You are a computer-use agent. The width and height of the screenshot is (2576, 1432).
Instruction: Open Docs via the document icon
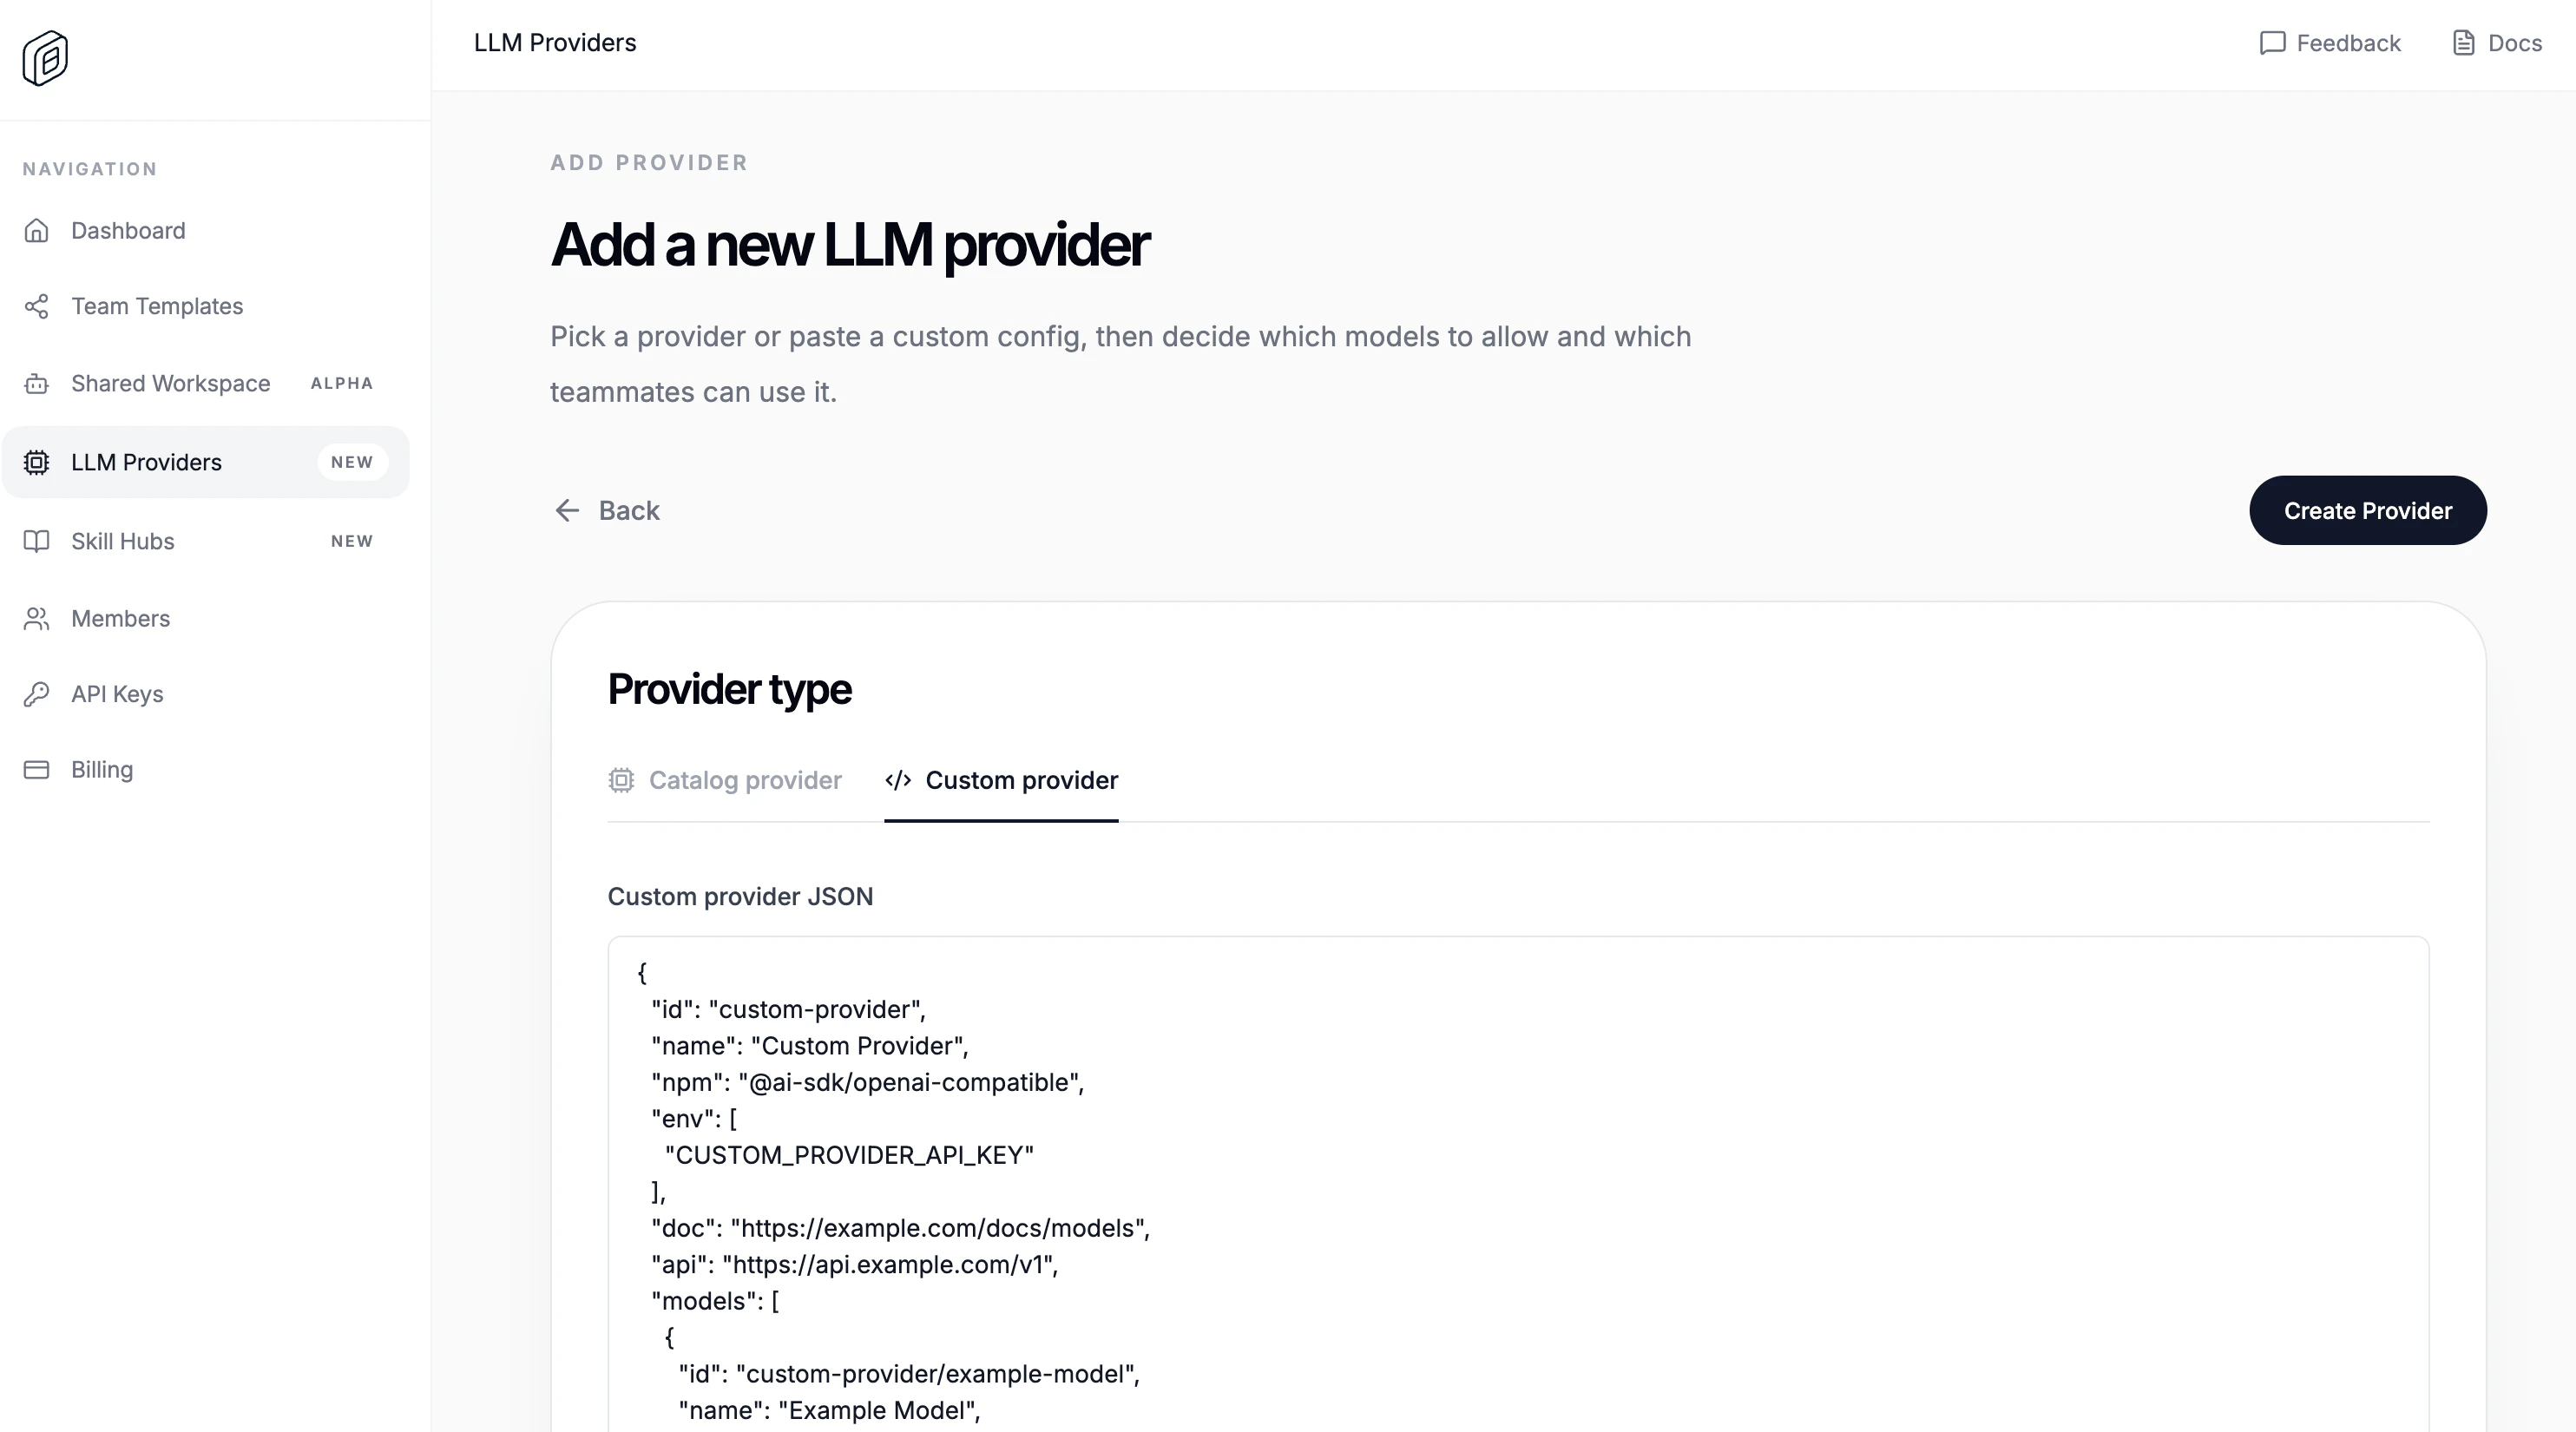2462,43
